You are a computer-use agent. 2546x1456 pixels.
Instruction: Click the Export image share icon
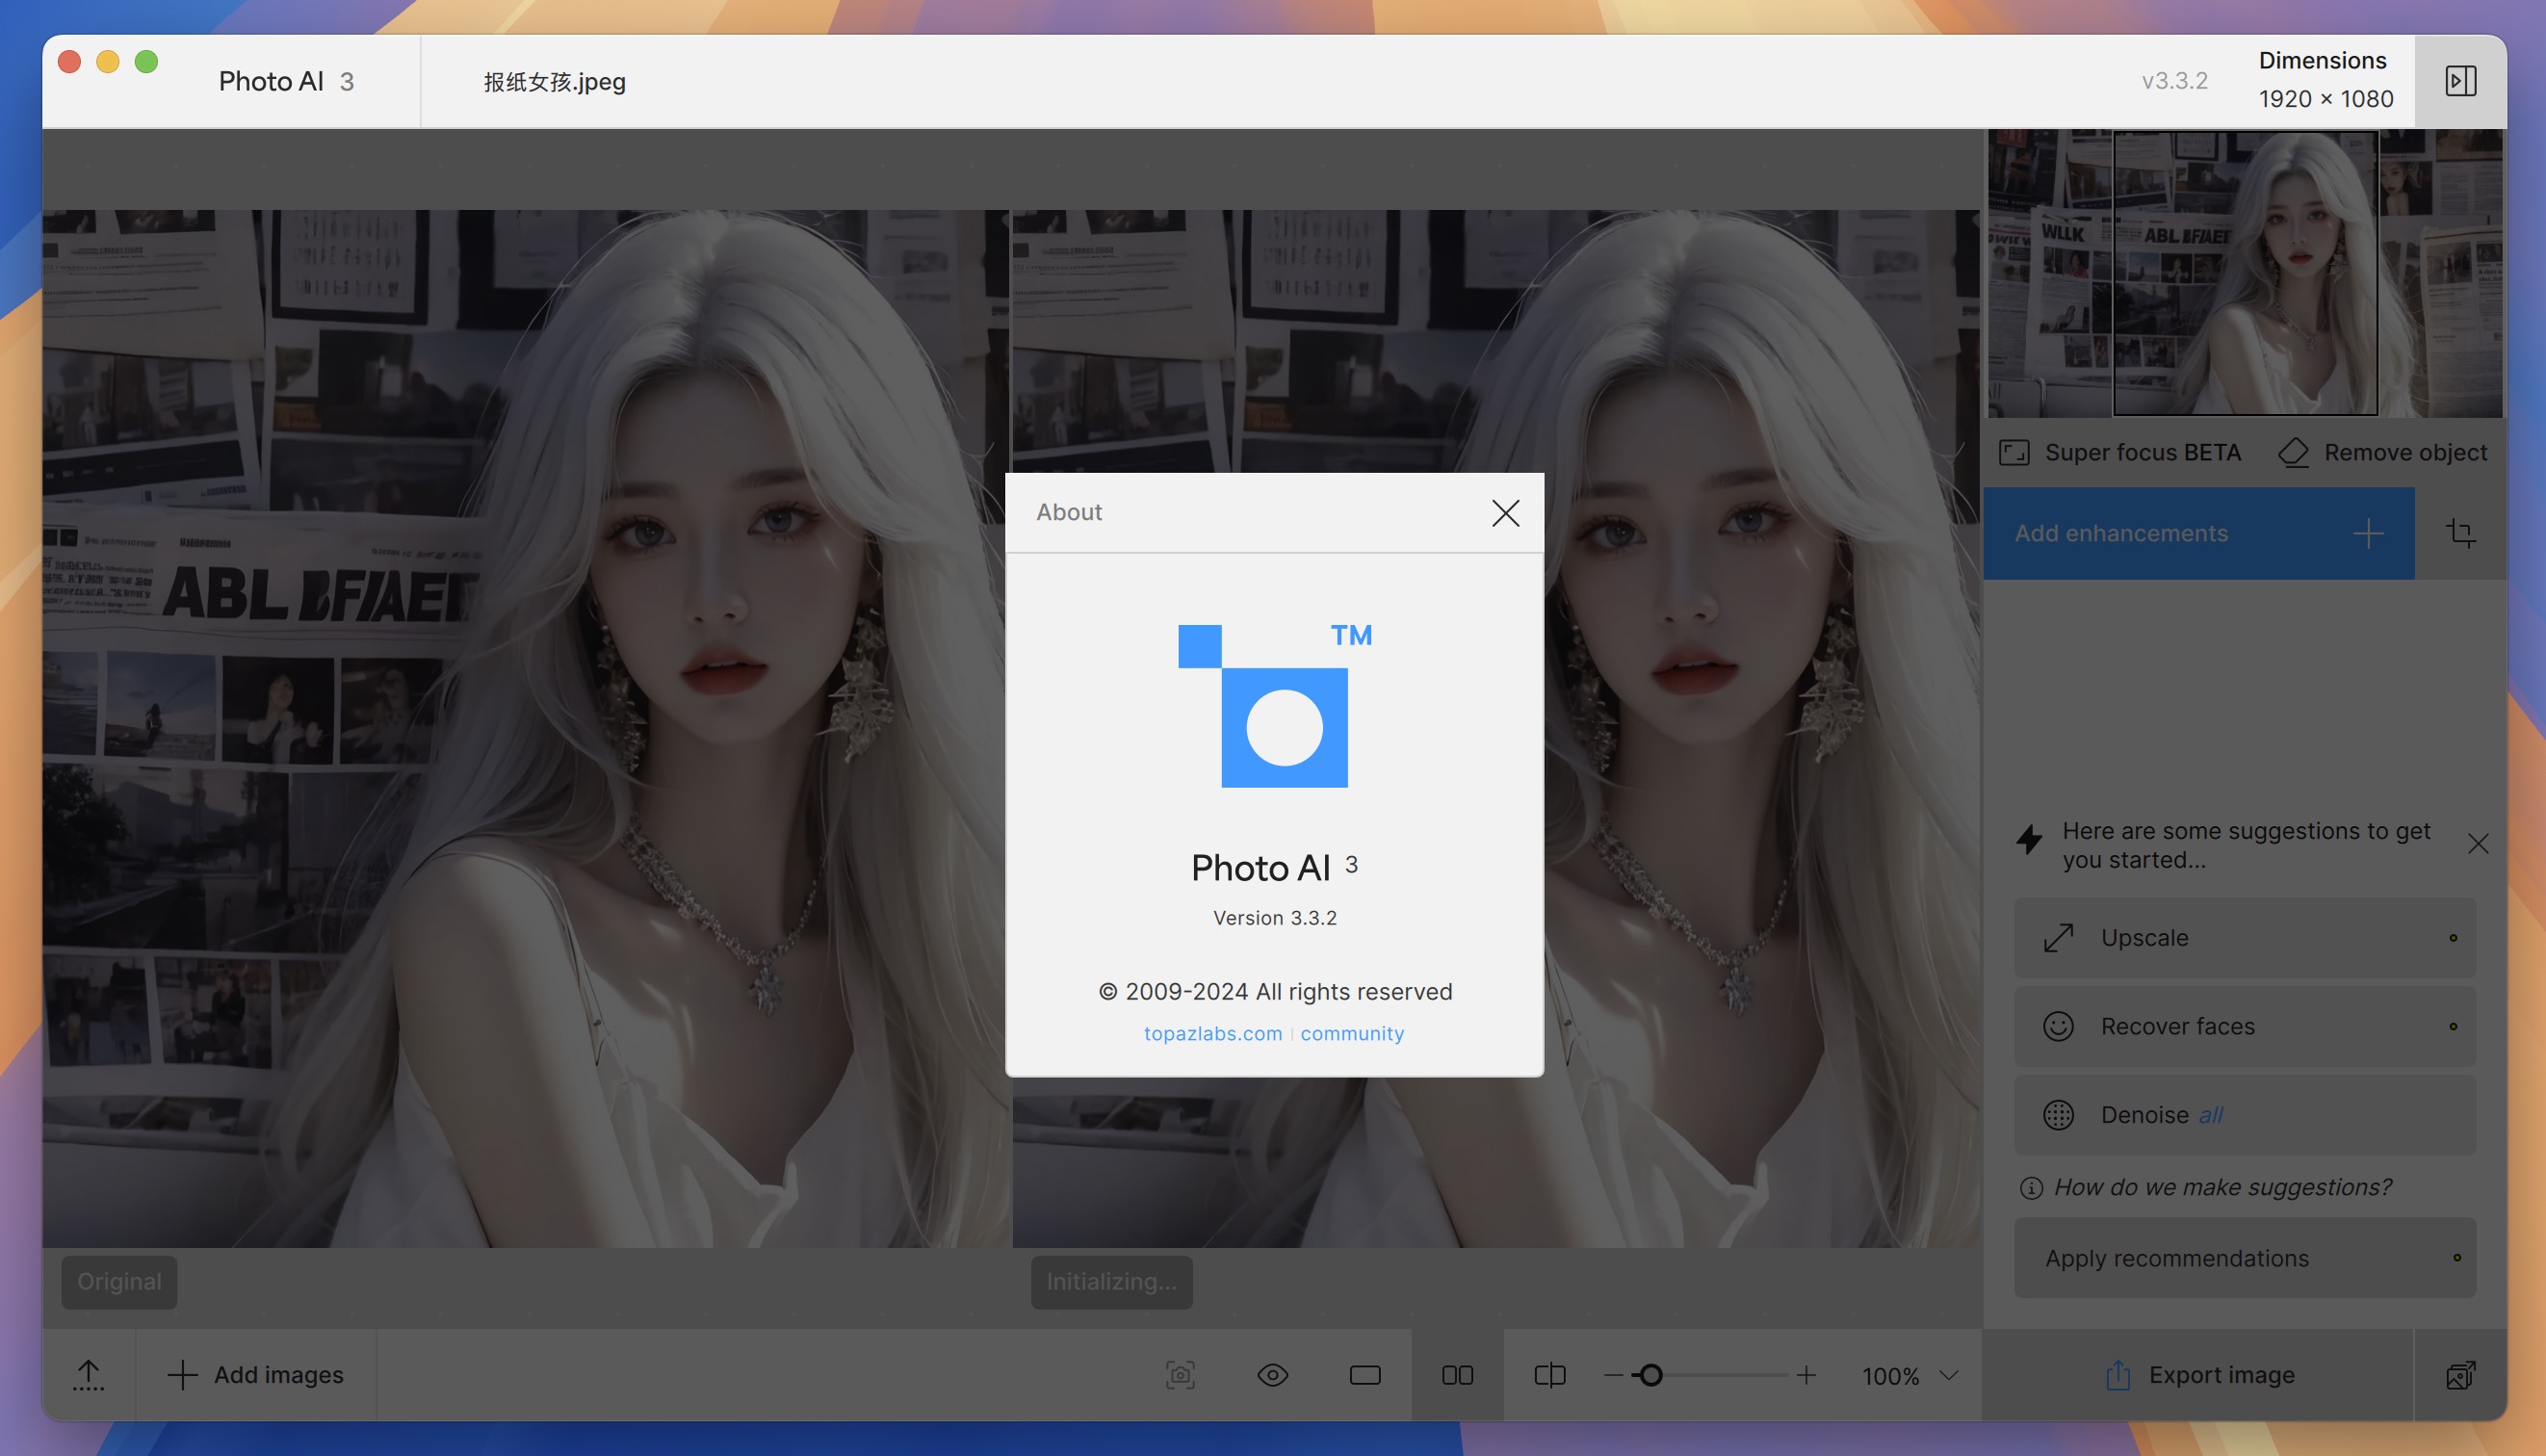click(x=2117, y=1376)
